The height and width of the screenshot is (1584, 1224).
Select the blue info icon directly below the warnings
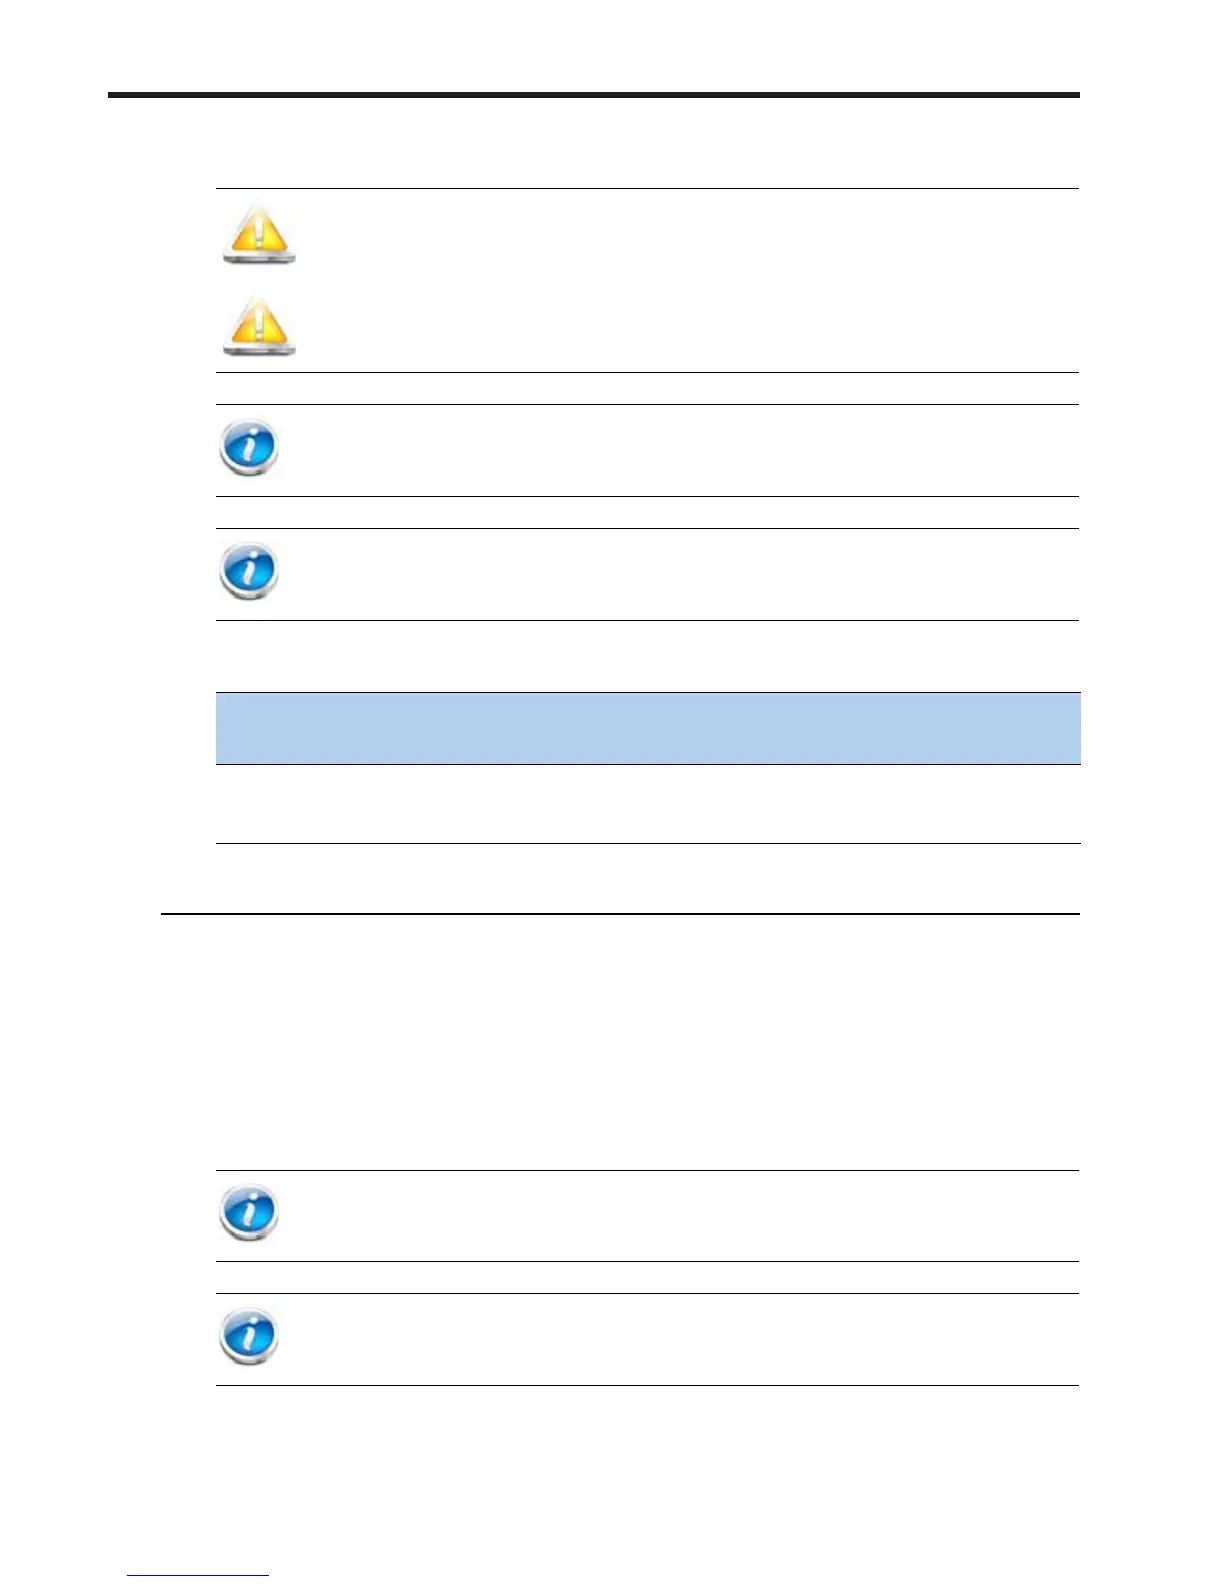tap(249, 447)
